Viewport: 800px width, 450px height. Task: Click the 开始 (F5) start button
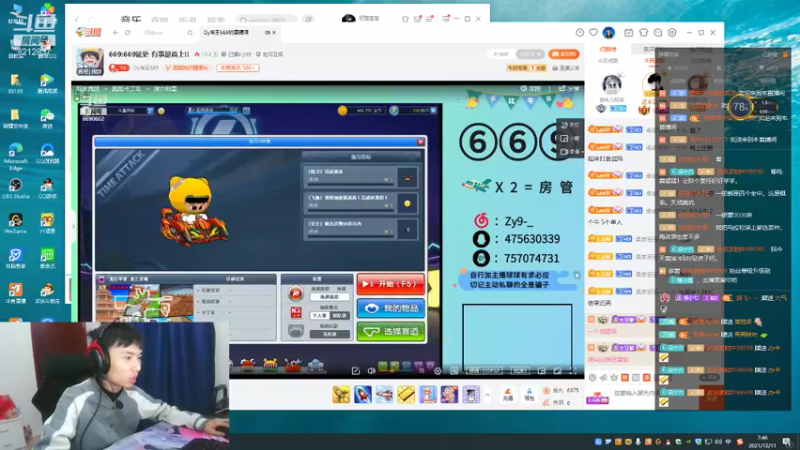coord(391,284)
